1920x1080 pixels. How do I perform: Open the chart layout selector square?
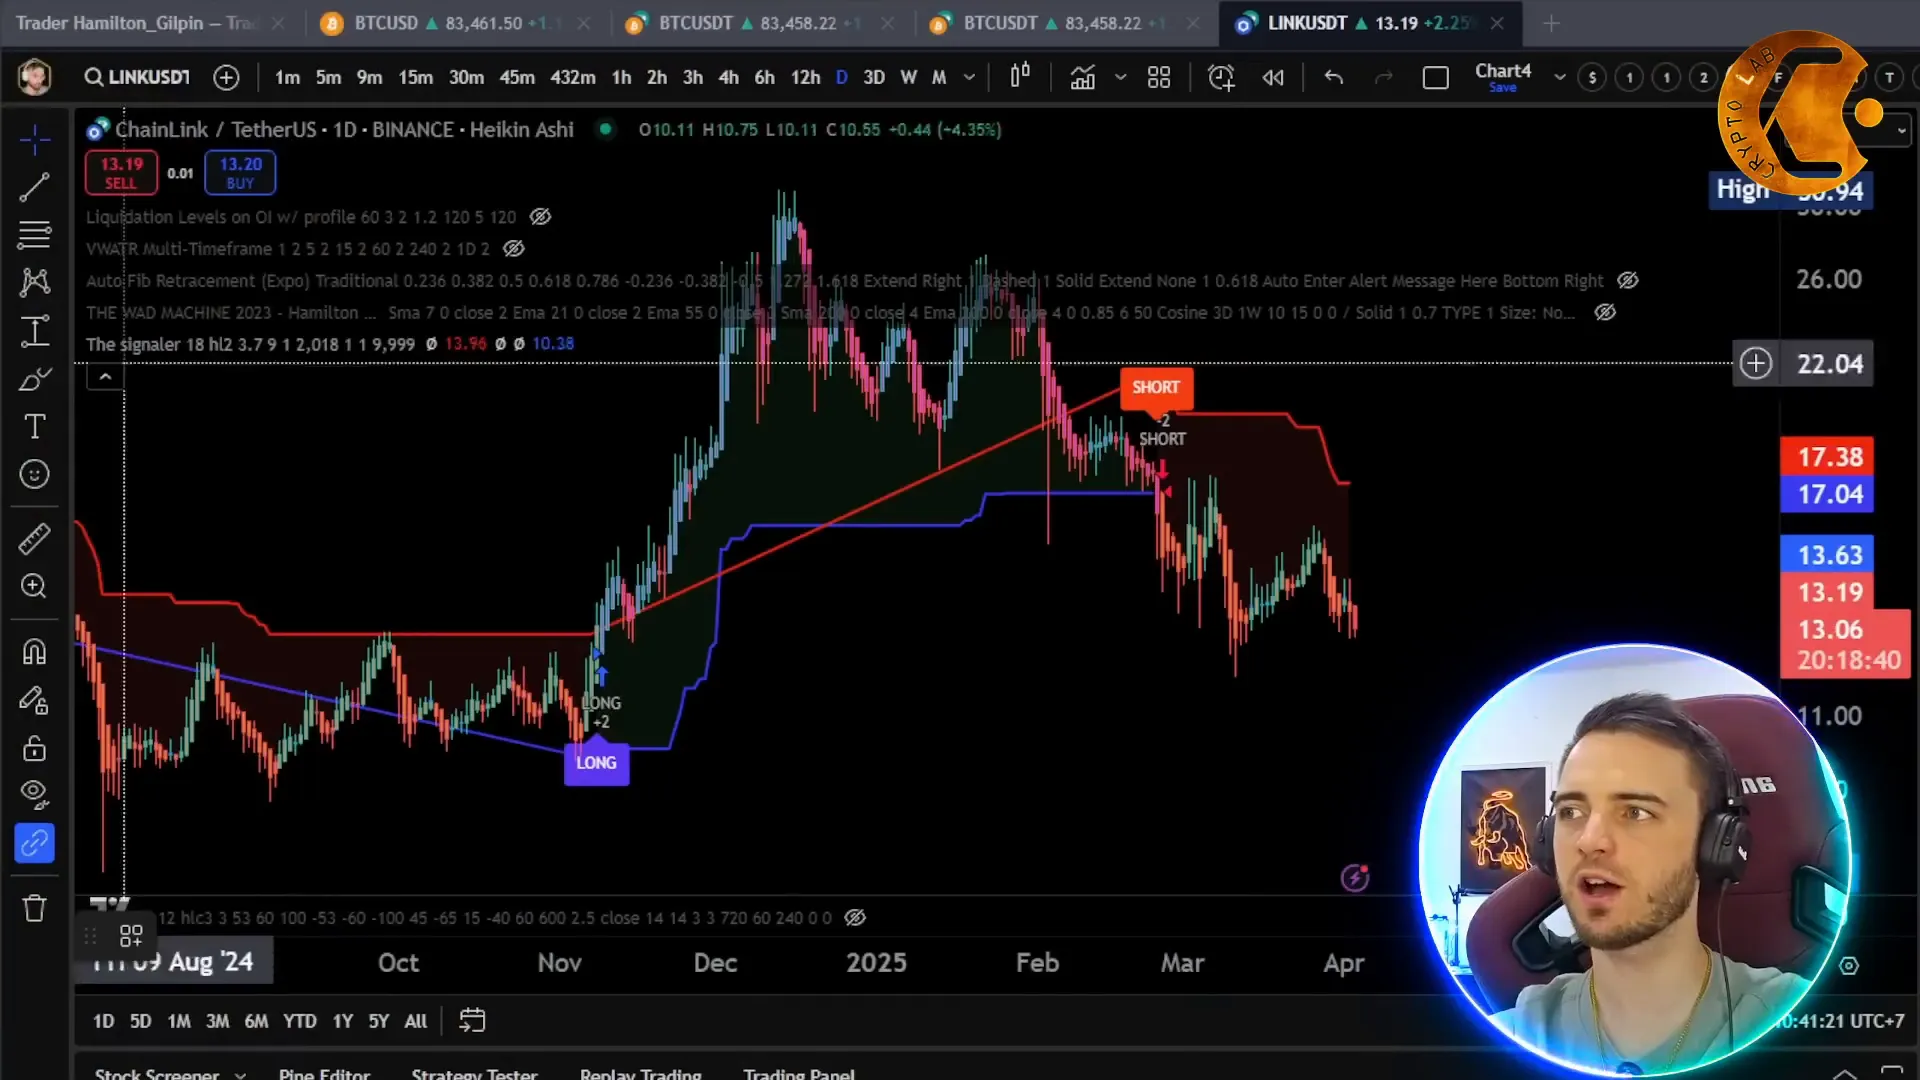(x=1435, y=78)
